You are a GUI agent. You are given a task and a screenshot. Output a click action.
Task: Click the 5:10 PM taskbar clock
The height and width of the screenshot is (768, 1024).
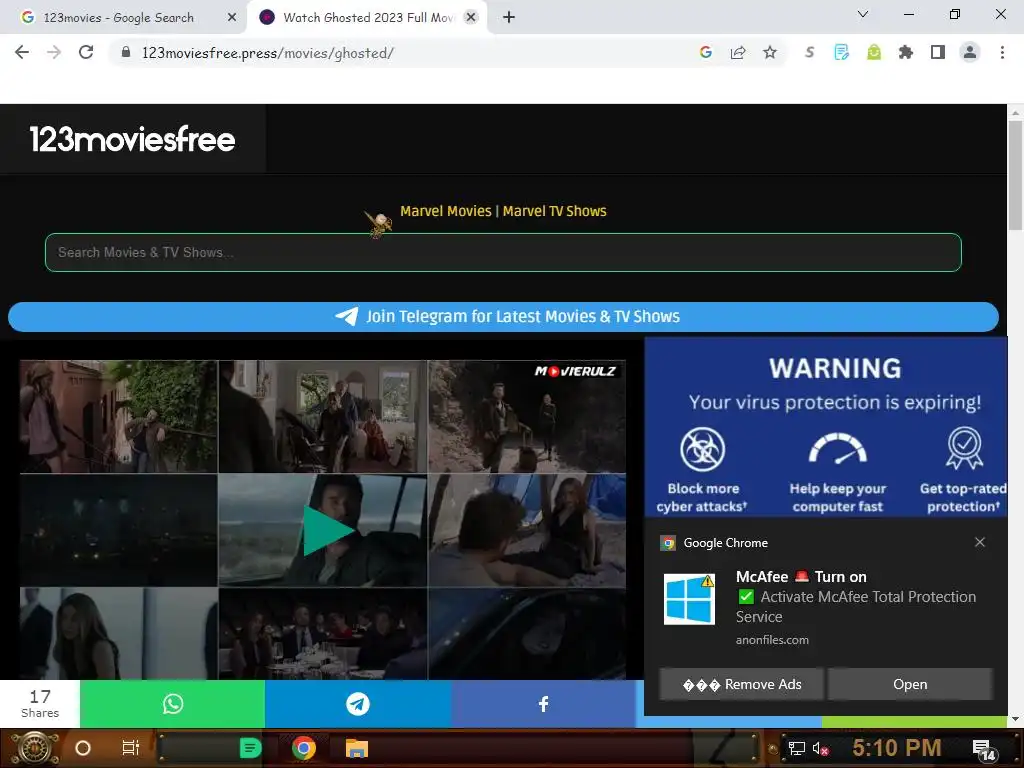896,748
